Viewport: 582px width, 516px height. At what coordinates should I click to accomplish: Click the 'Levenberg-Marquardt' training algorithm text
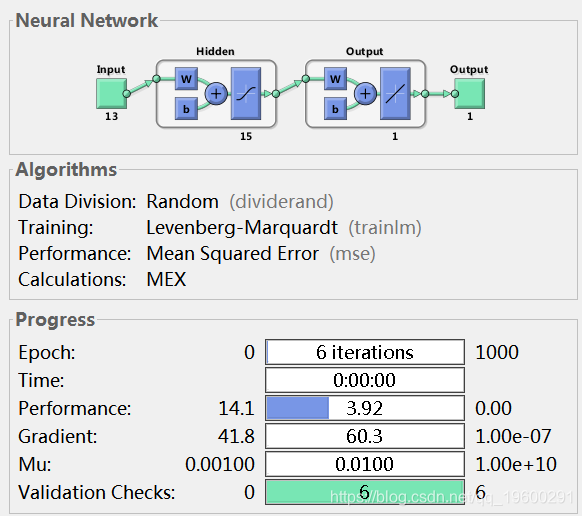click(242, 228)
